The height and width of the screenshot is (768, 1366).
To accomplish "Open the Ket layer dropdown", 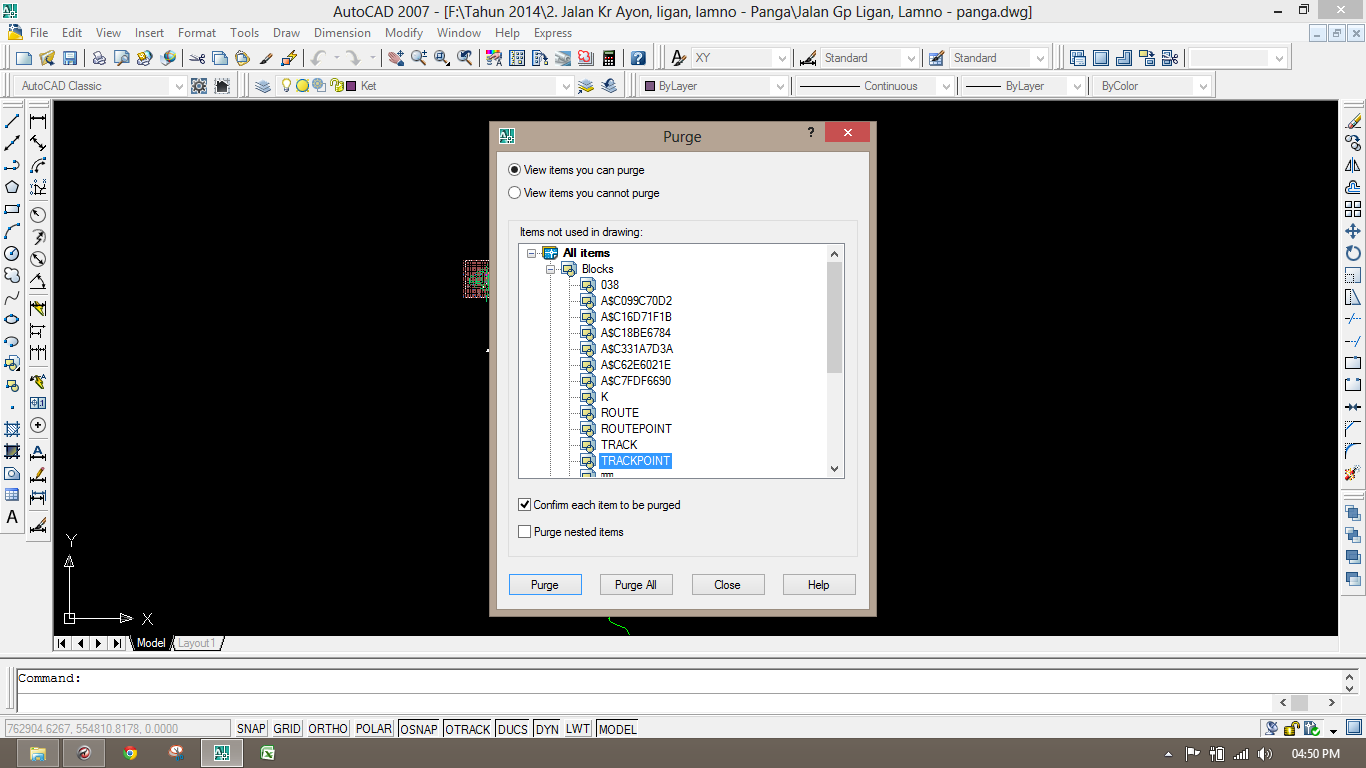I will tap(565, 86).
